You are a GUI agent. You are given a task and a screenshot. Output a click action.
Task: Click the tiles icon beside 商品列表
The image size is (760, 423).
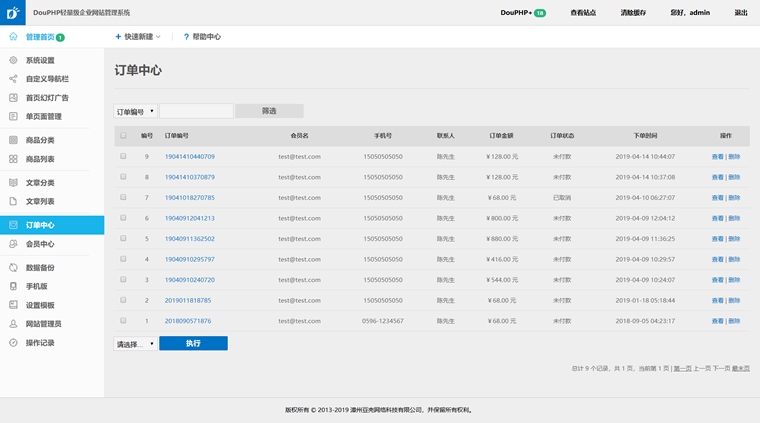pyautogui.click(x=13, y=159)
